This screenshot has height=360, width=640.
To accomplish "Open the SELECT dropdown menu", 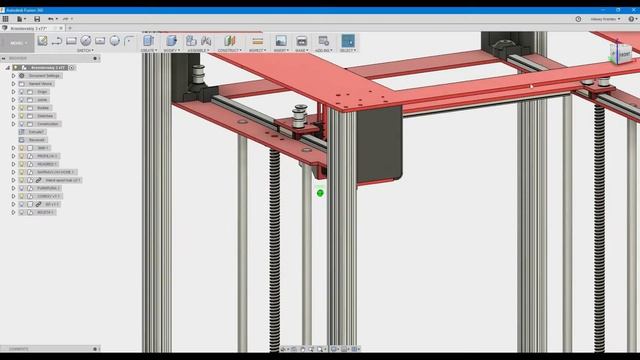I will pos(348,50).
